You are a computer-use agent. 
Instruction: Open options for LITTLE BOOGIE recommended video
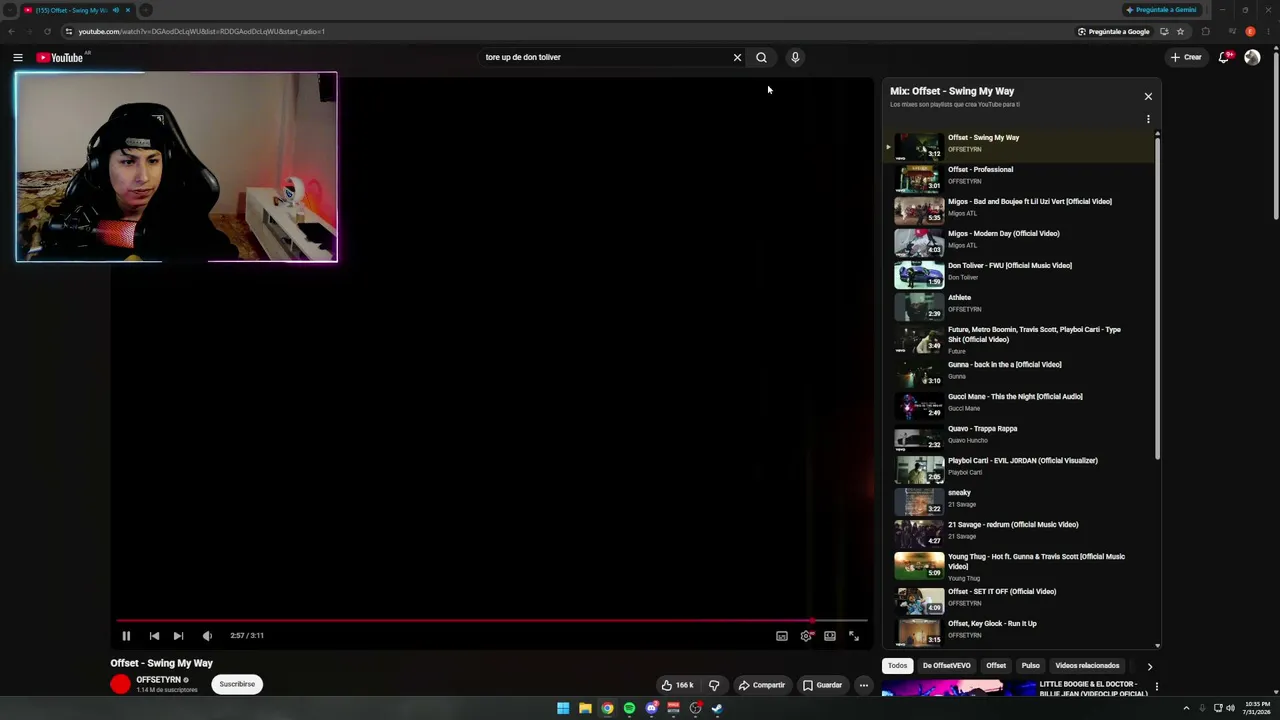(1157, 687)
